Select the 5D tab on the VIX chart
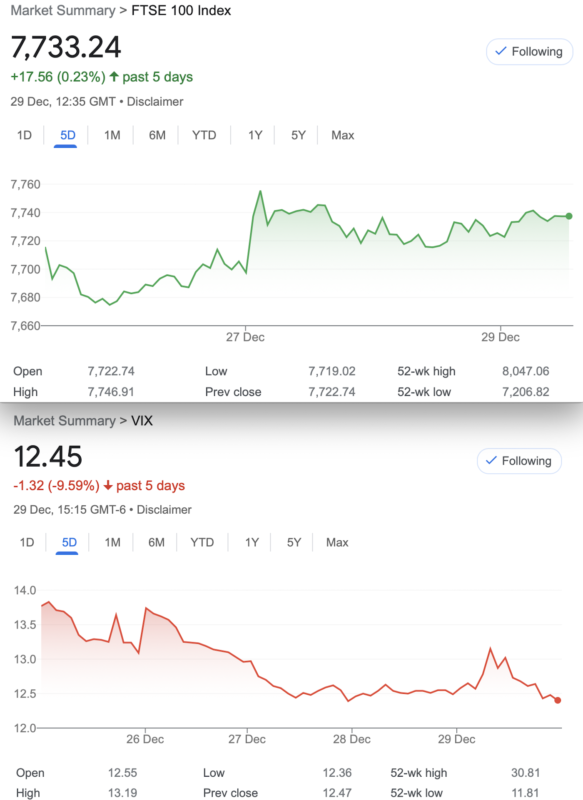The image size is (583, 800). point(69,542)
